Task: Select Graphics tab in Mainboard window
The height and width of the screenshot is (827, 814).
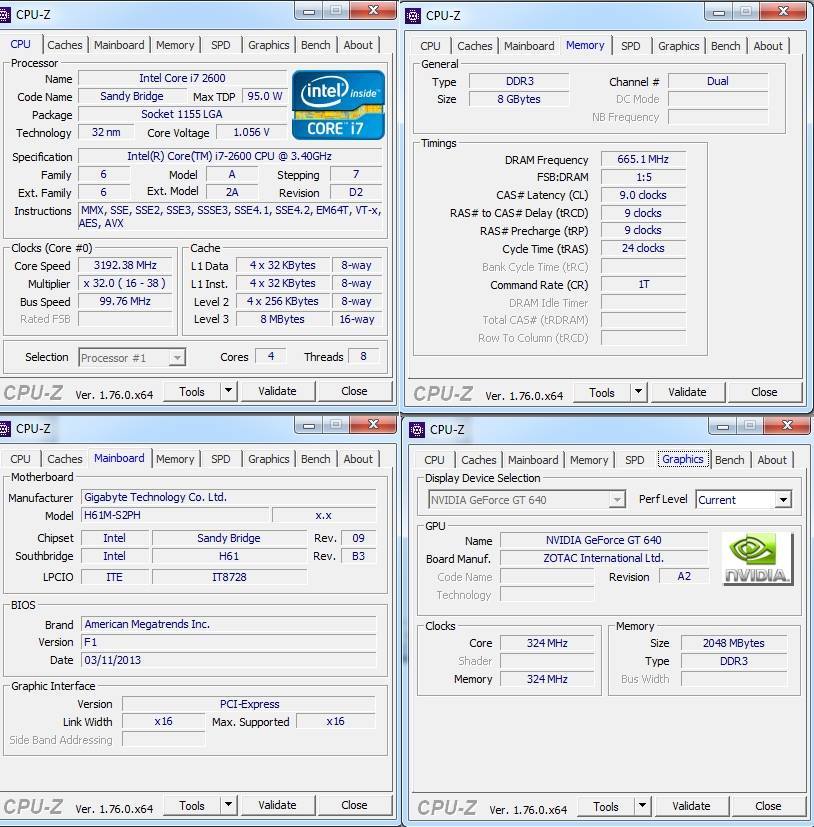Action: click(x=269, y=459)
